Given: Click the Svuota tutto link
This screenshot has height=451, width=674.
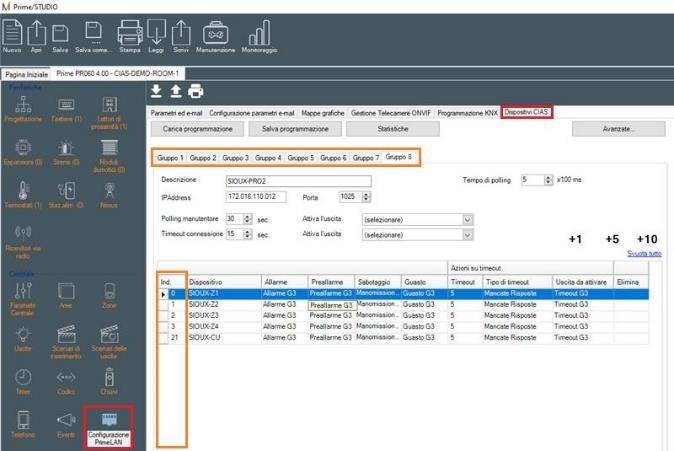Looking at the screenshot, I should point(644,254).
